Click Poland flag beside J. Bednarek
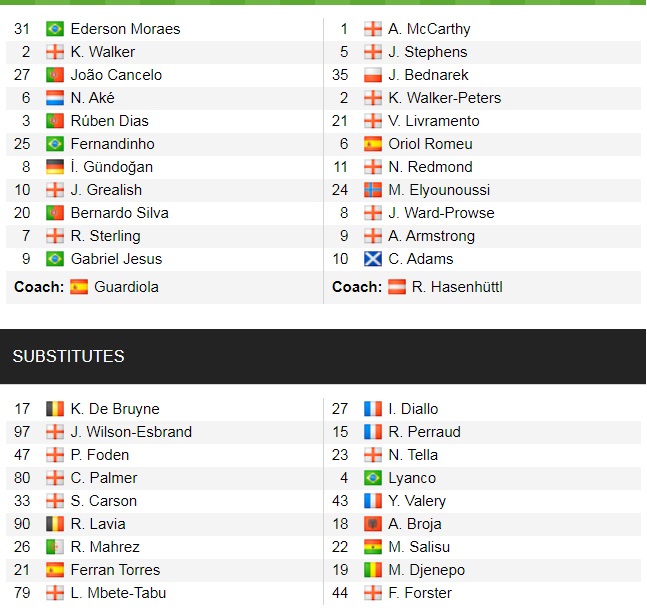 (x=373, y=75)
